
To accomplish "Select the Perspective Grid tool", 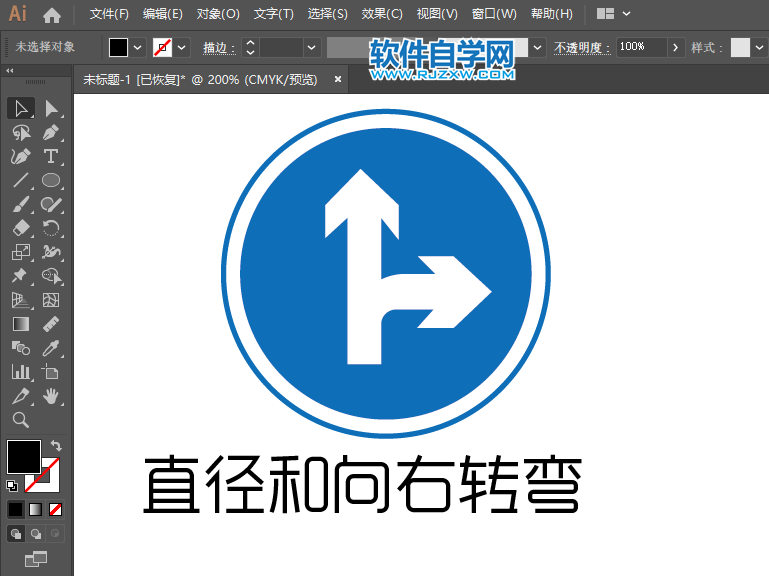I will [x=21, y=300].
